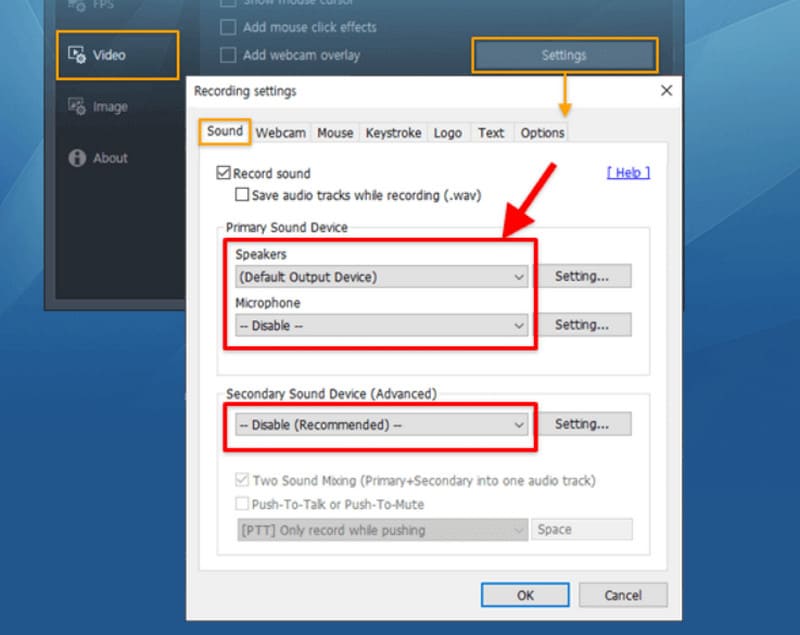The width and height of the screenshot is (800, 635).
Task: Click the Space hotkey input field
Action: point(581,529)
